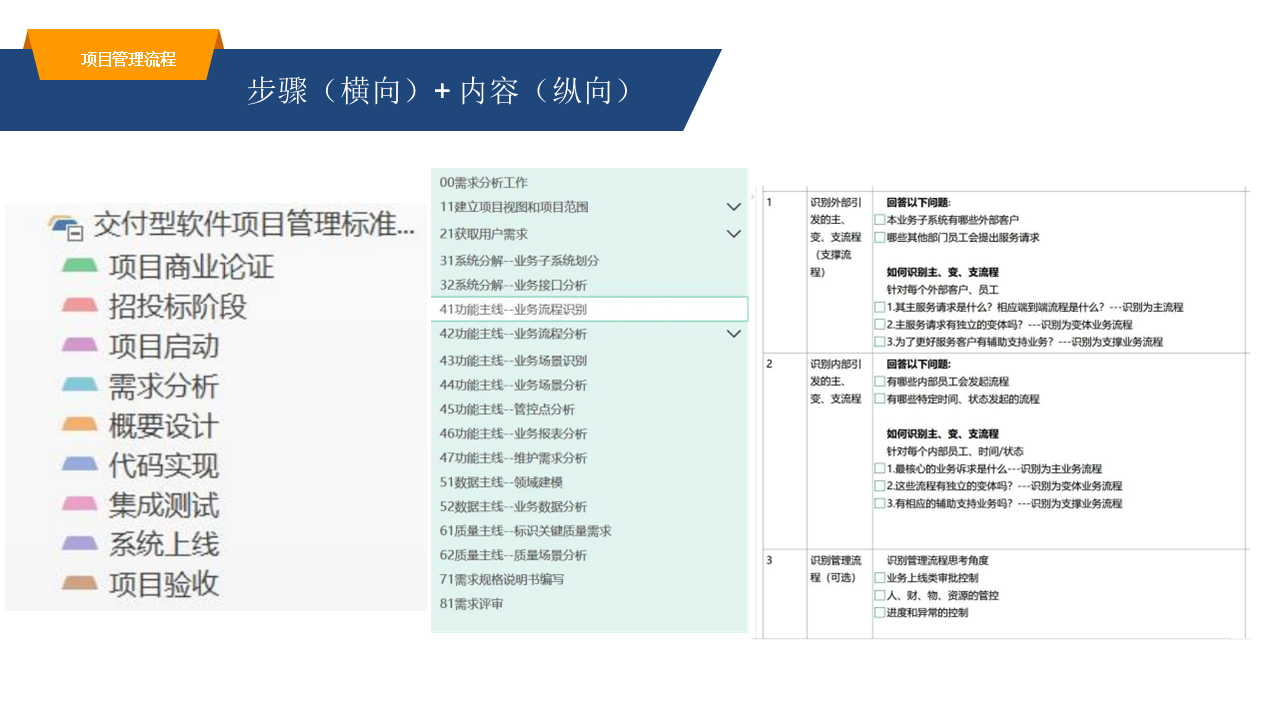Click the green icon beside 项目商业论证
The image size is (1280, 720).
click(x=80, y=266)
